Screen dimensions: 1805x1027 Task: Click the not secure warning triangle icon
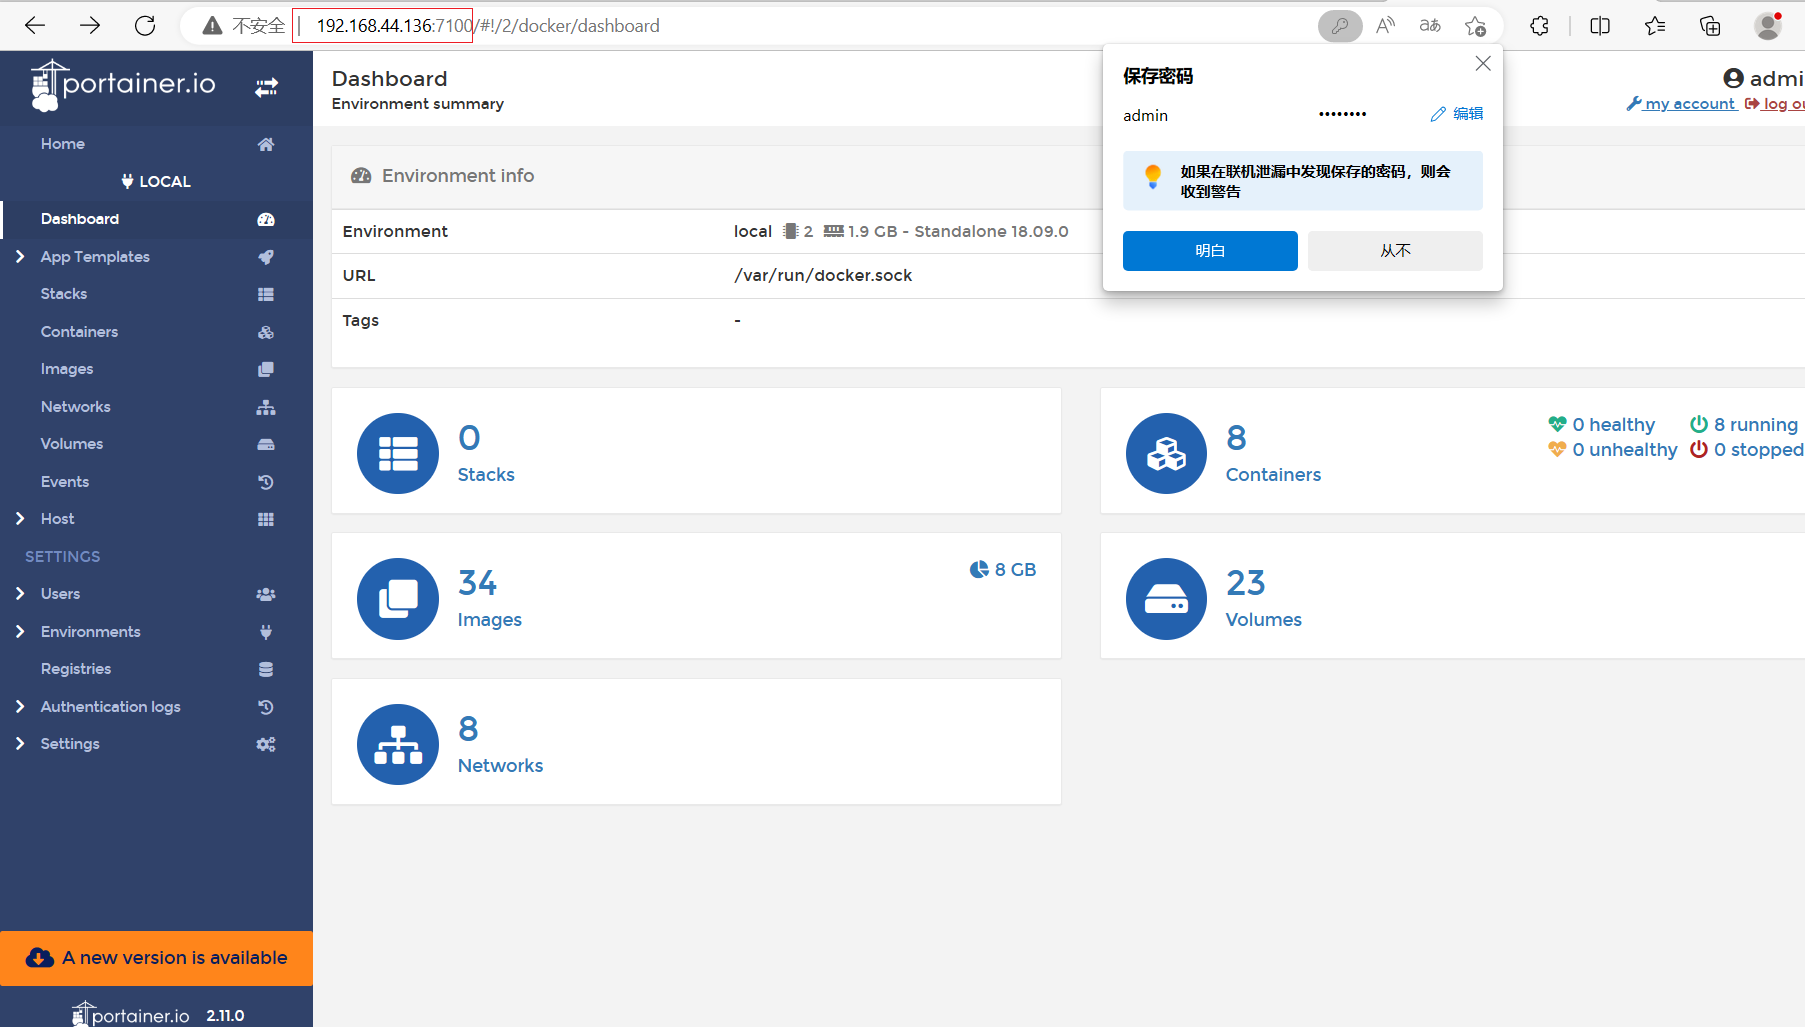(x=212, y=26)
